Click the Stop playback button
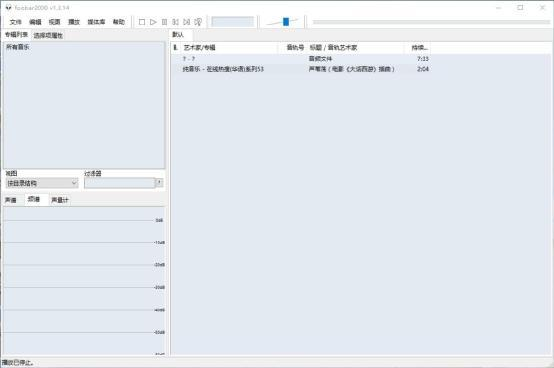The image size is (554, 368). point(142,22)
